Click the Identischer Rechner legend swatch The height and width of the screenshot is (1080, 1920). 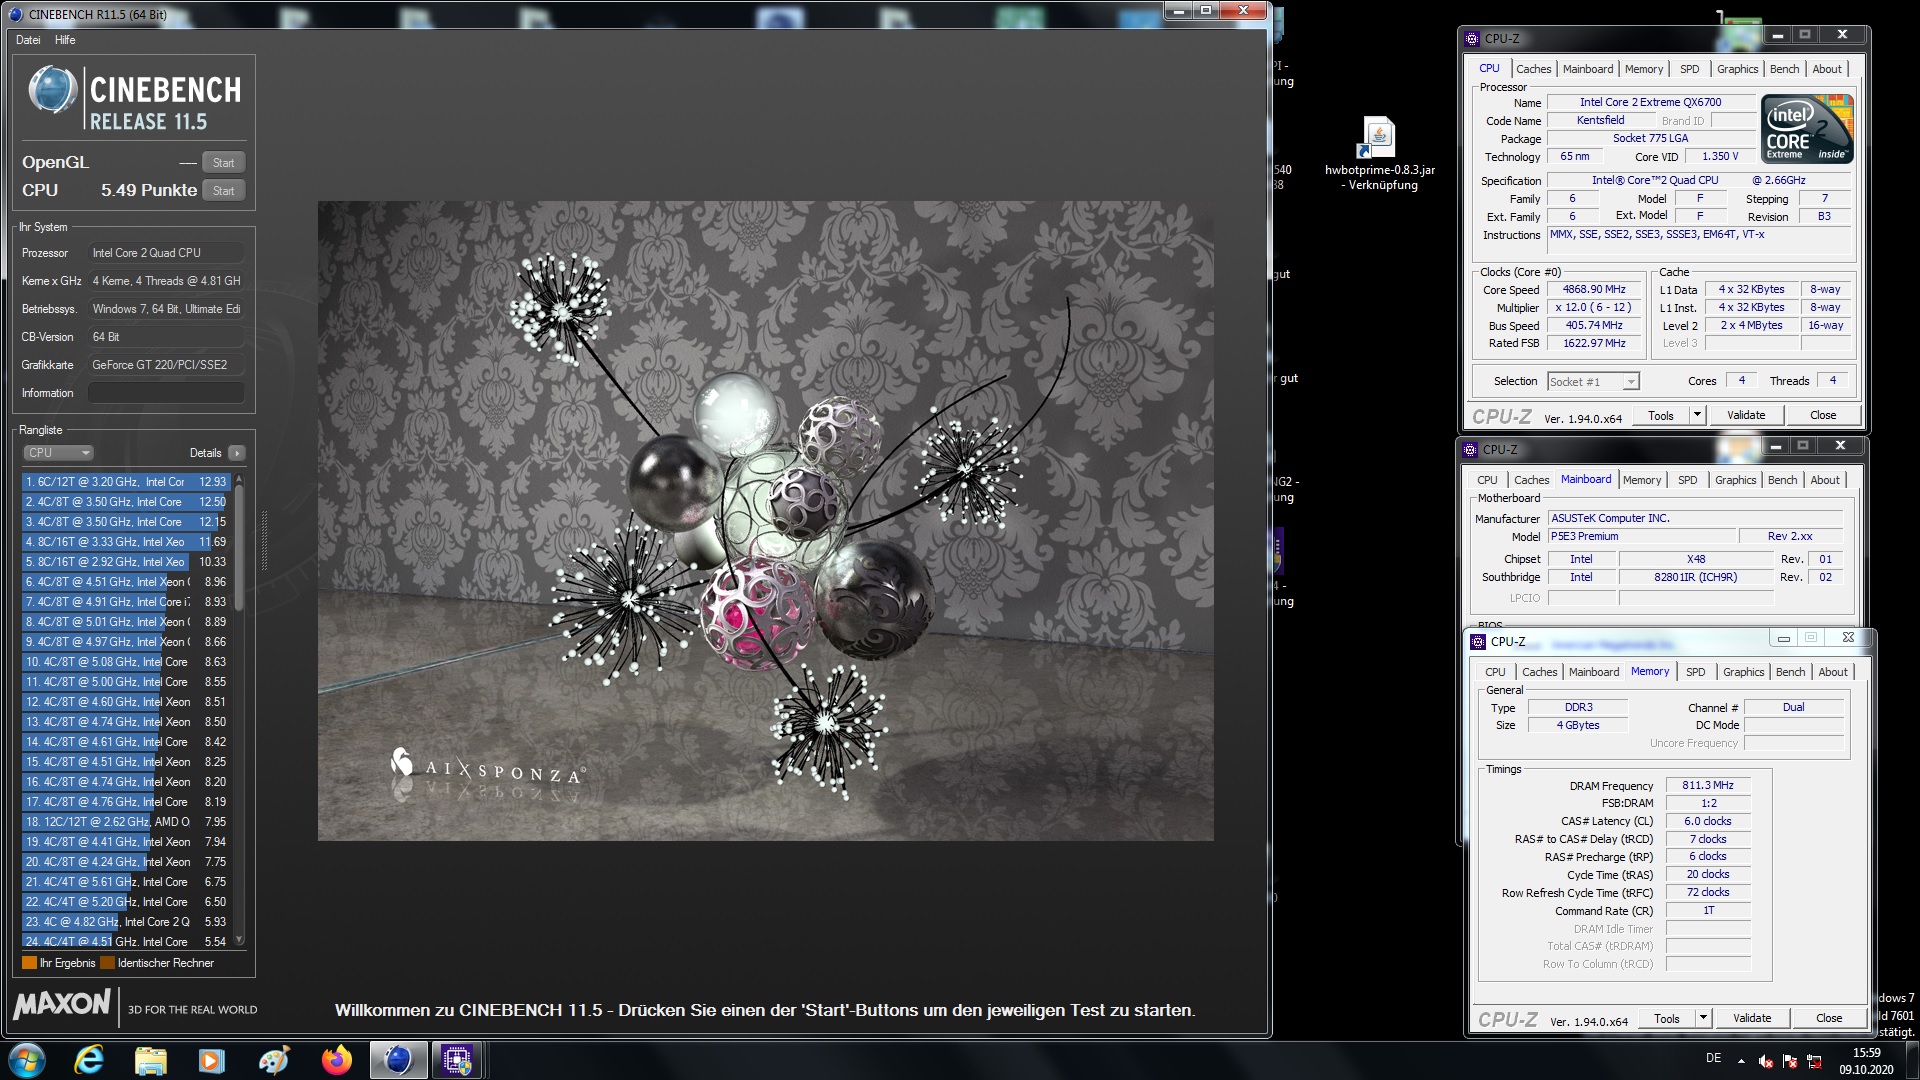pos(107,963)
